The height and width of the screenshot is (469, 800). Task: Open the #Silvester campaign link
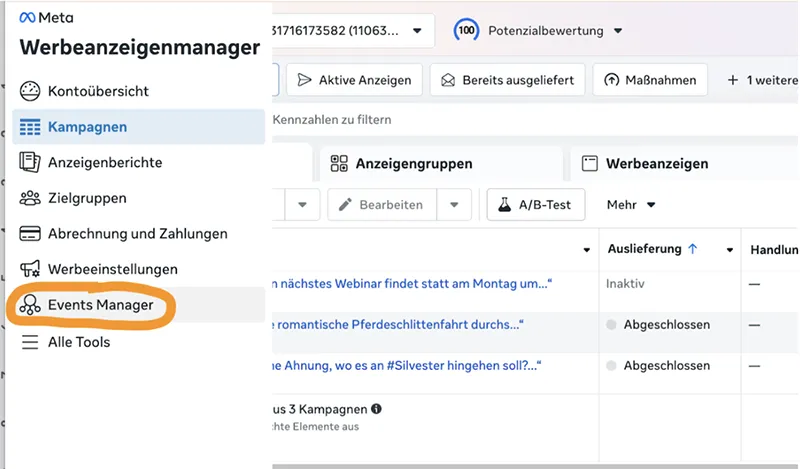(407, 365)
